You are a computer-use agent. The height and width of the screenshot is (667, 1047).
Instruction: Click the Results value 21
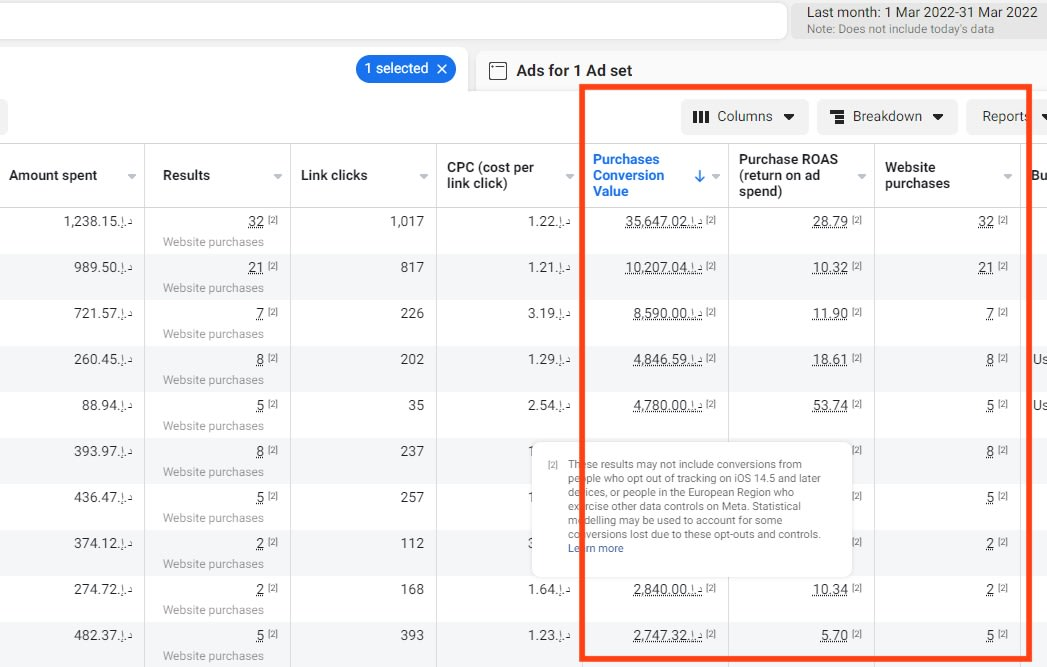(256, 268)
